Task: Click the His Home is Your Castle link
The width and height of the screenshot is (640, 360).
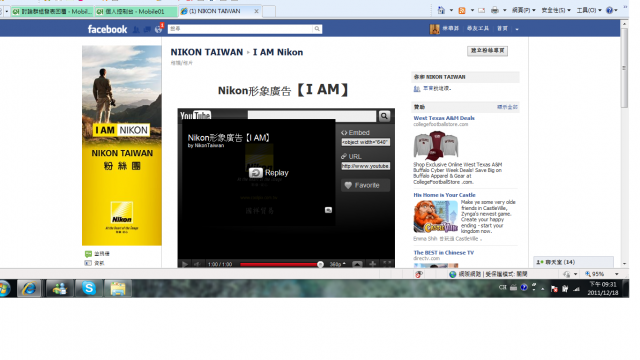Action: pyautogui.click(x=444, y=195)
